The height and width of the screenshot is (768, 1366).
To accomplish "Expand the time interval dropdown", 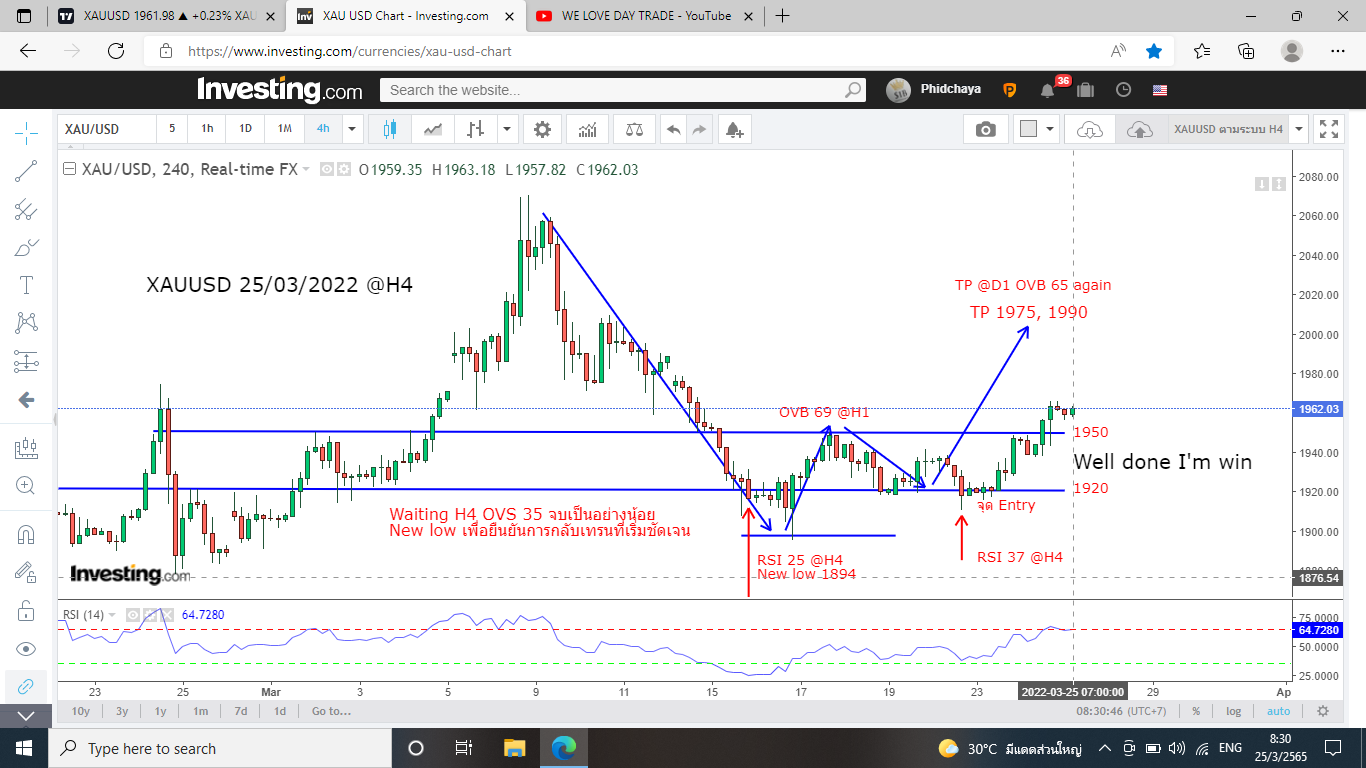I will click(x=351, y=129).
